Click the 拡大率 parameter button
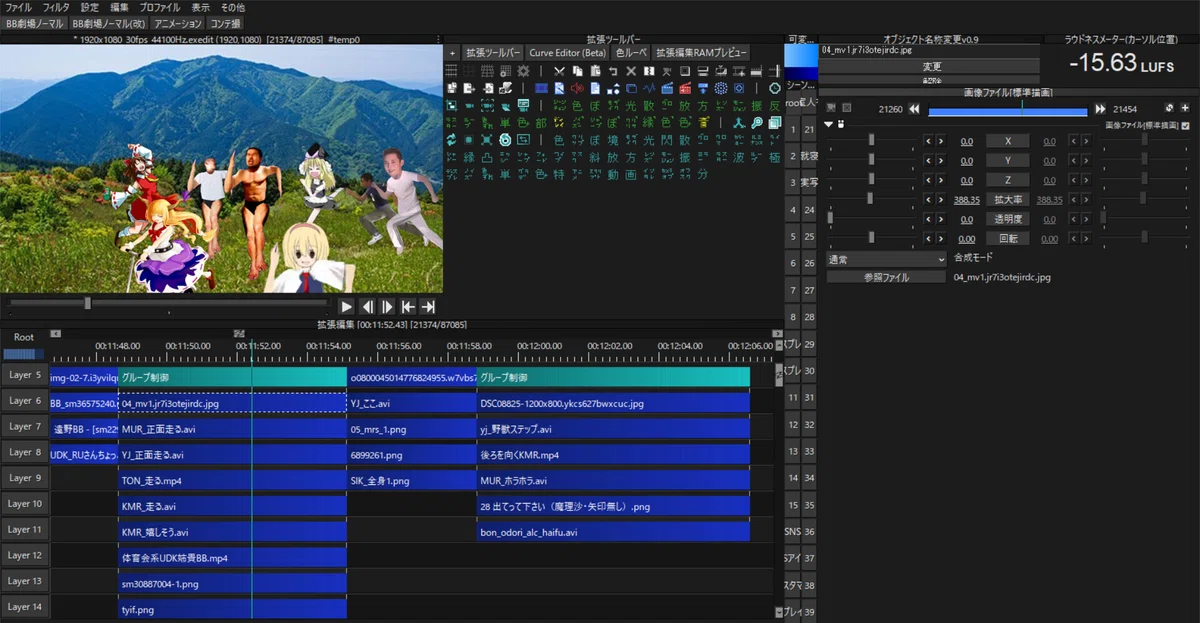The height and width of the screenshot is (623, 1200). click(1007, 199)
